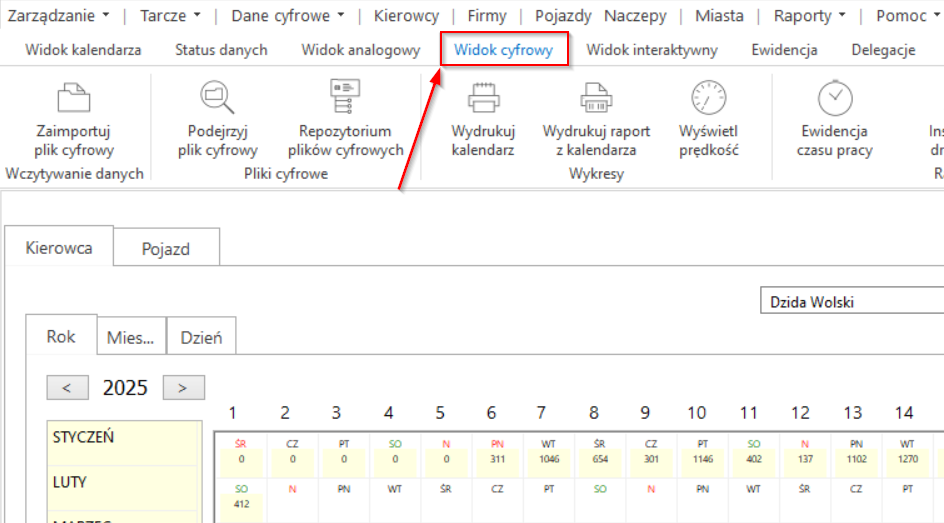
Task: Open the Miasta menu item
Action: click(x=719, y=16)
